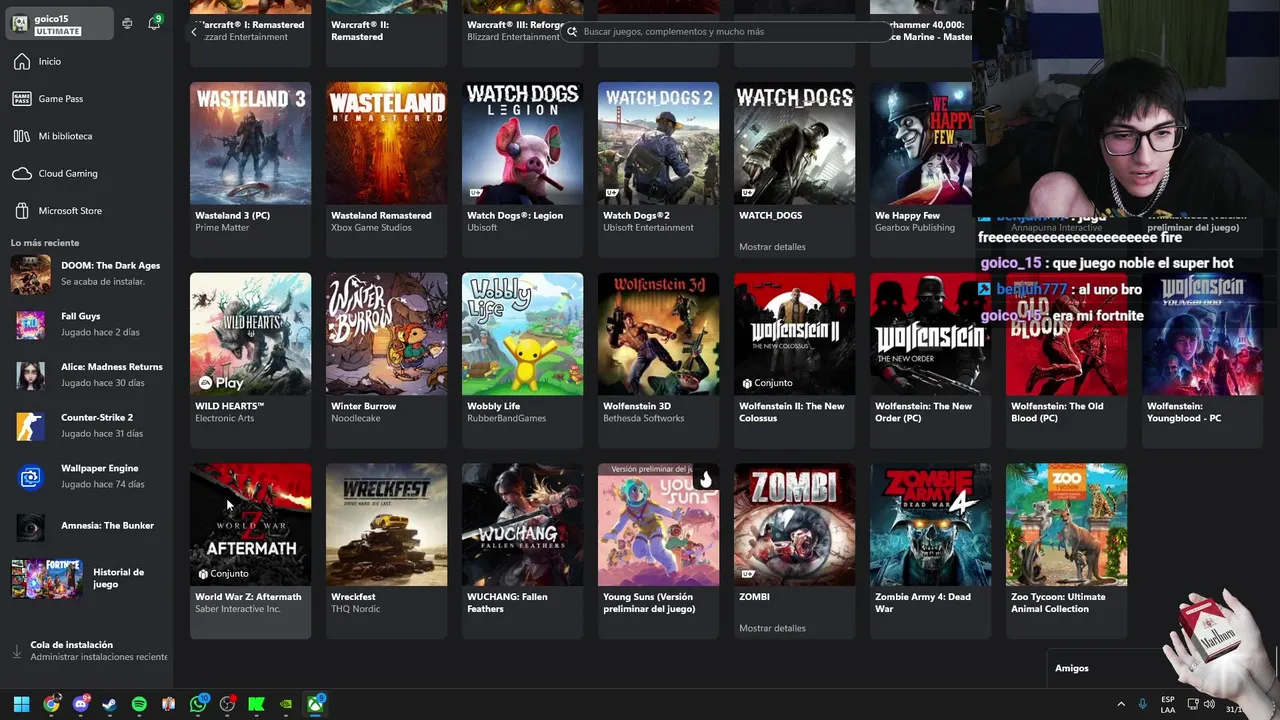Open Steam from taskbar
The image size is (1280, 720).
click(x=109, y=704)
